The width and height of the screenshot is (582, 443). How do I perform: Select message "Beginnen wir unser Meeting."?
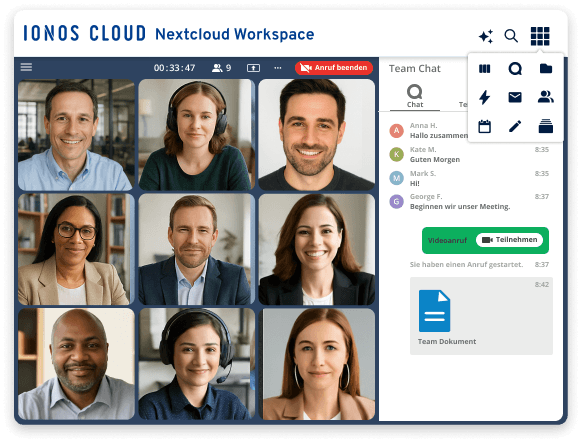[460, 206]
